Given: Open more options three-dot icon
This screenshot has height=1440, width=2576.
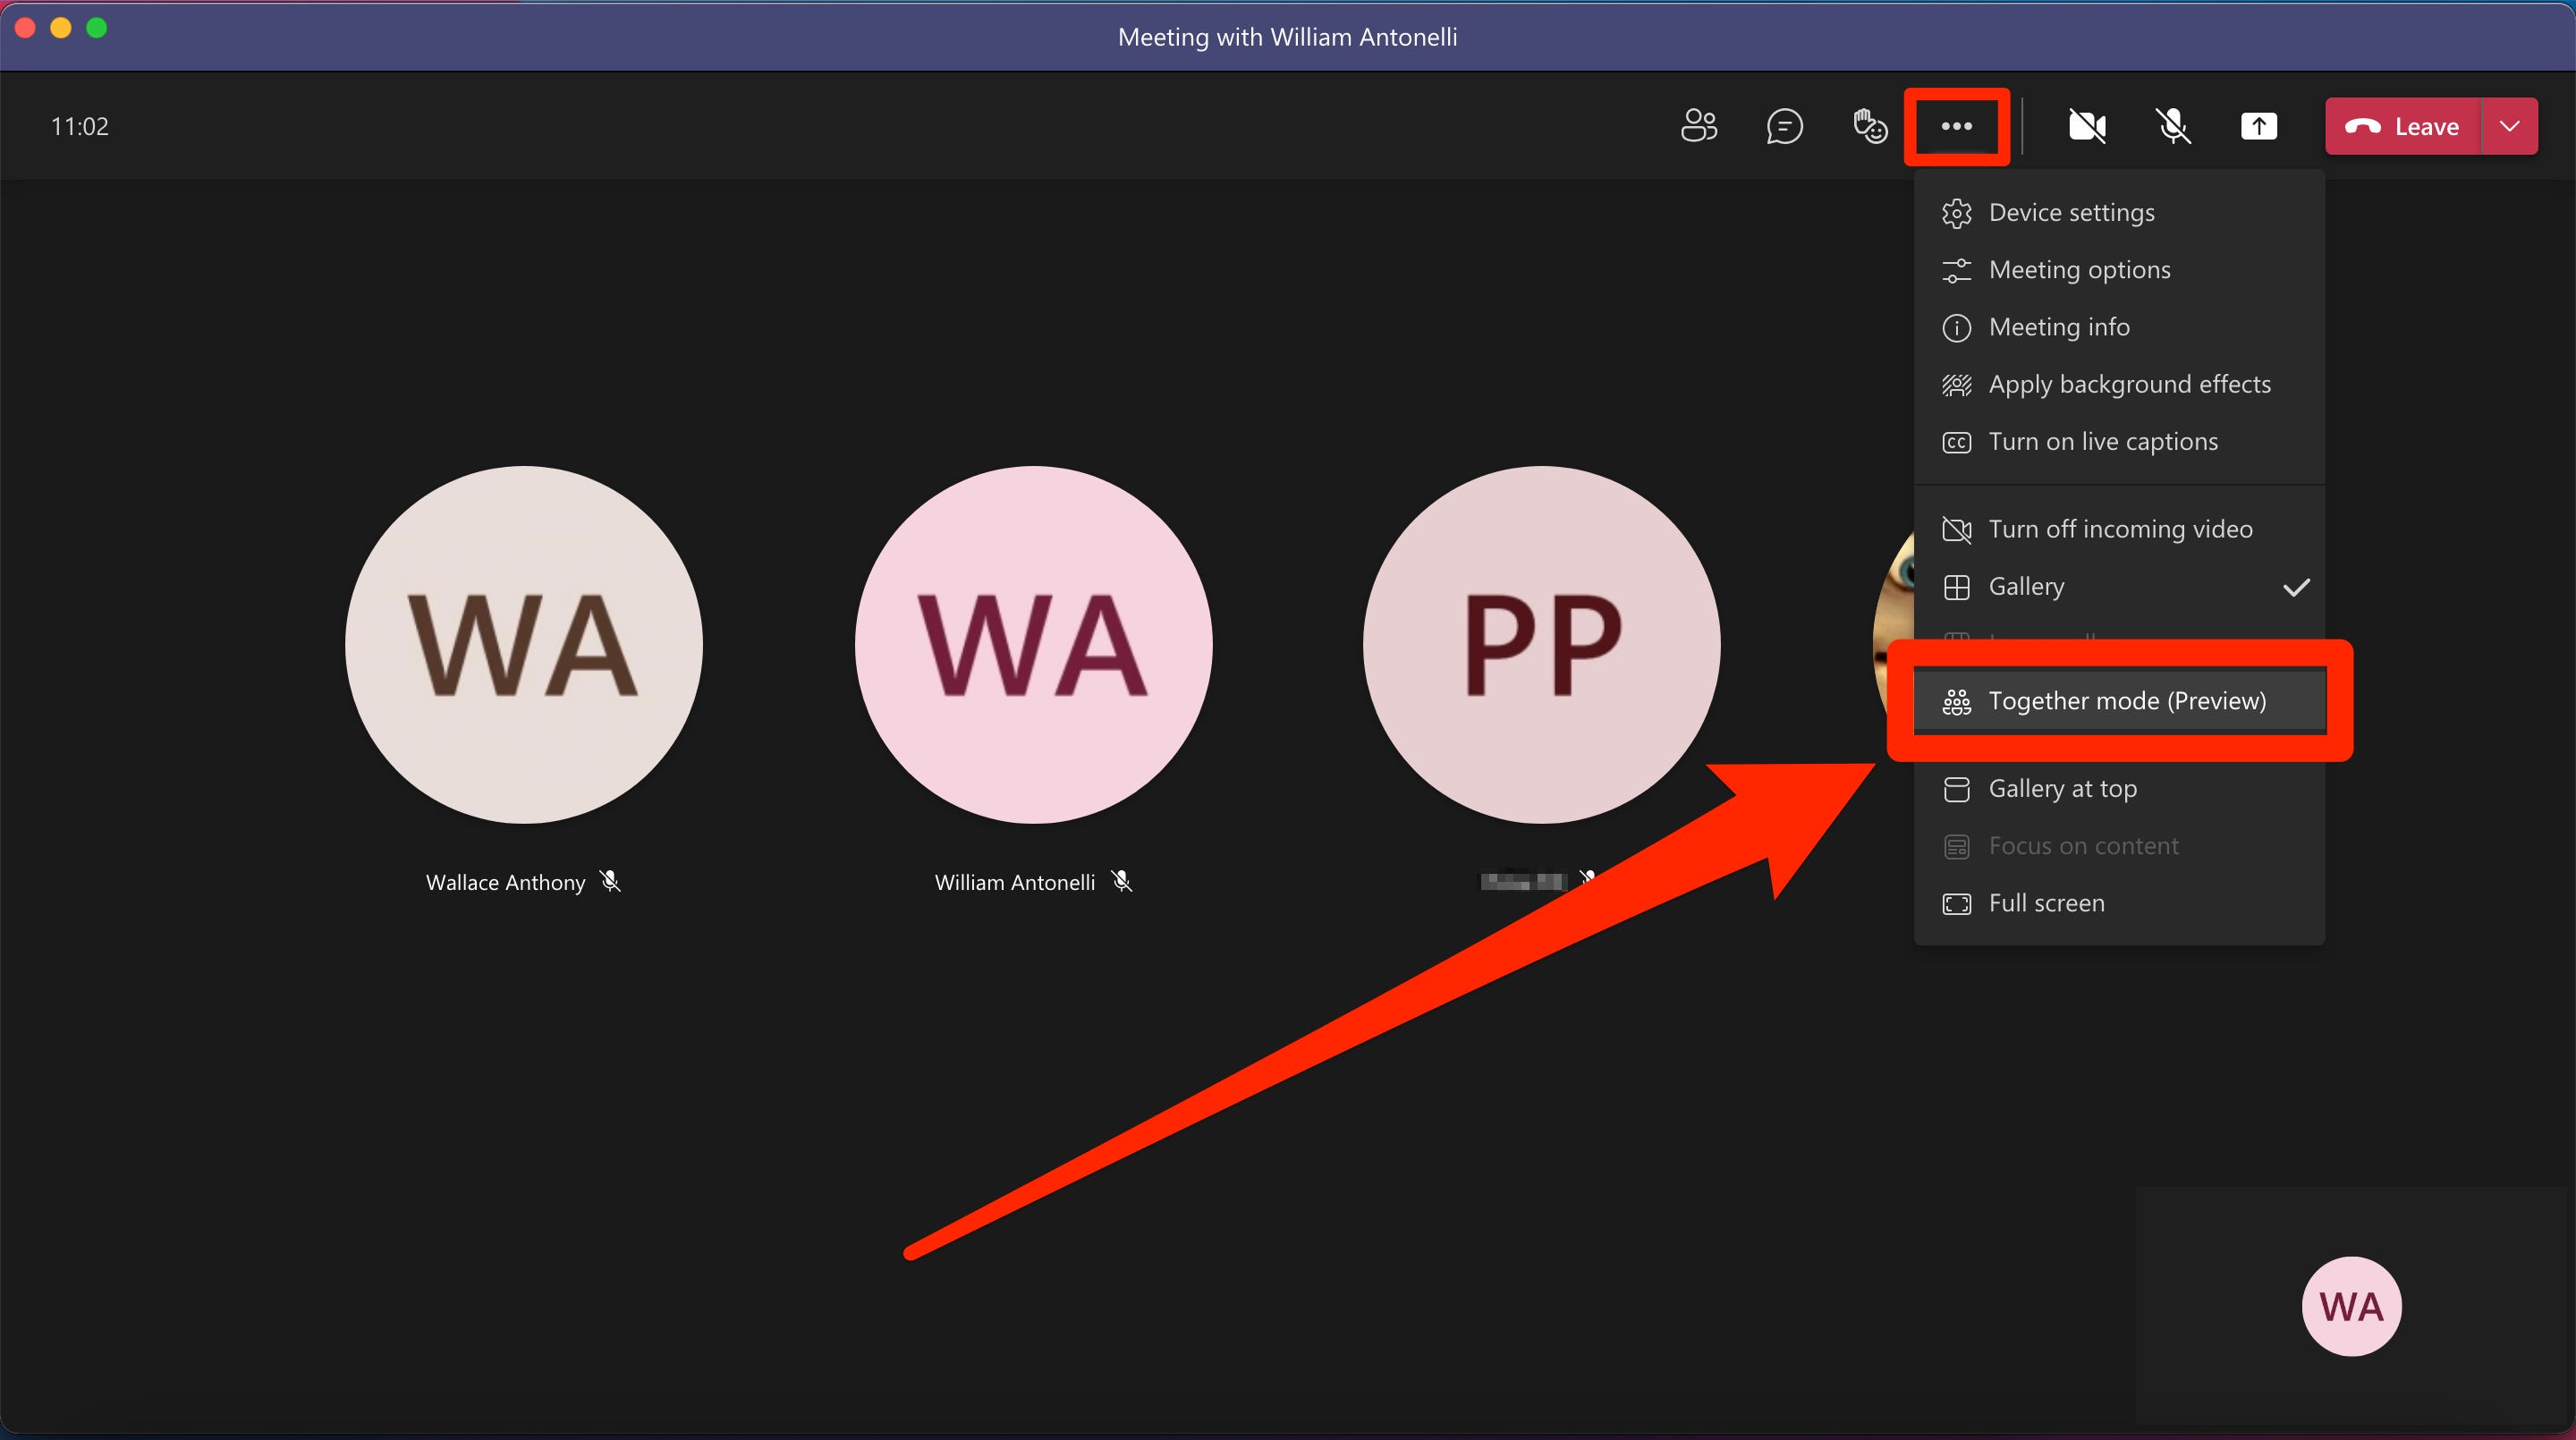Looking at the screenshot, I should (x=1953, y=125).
